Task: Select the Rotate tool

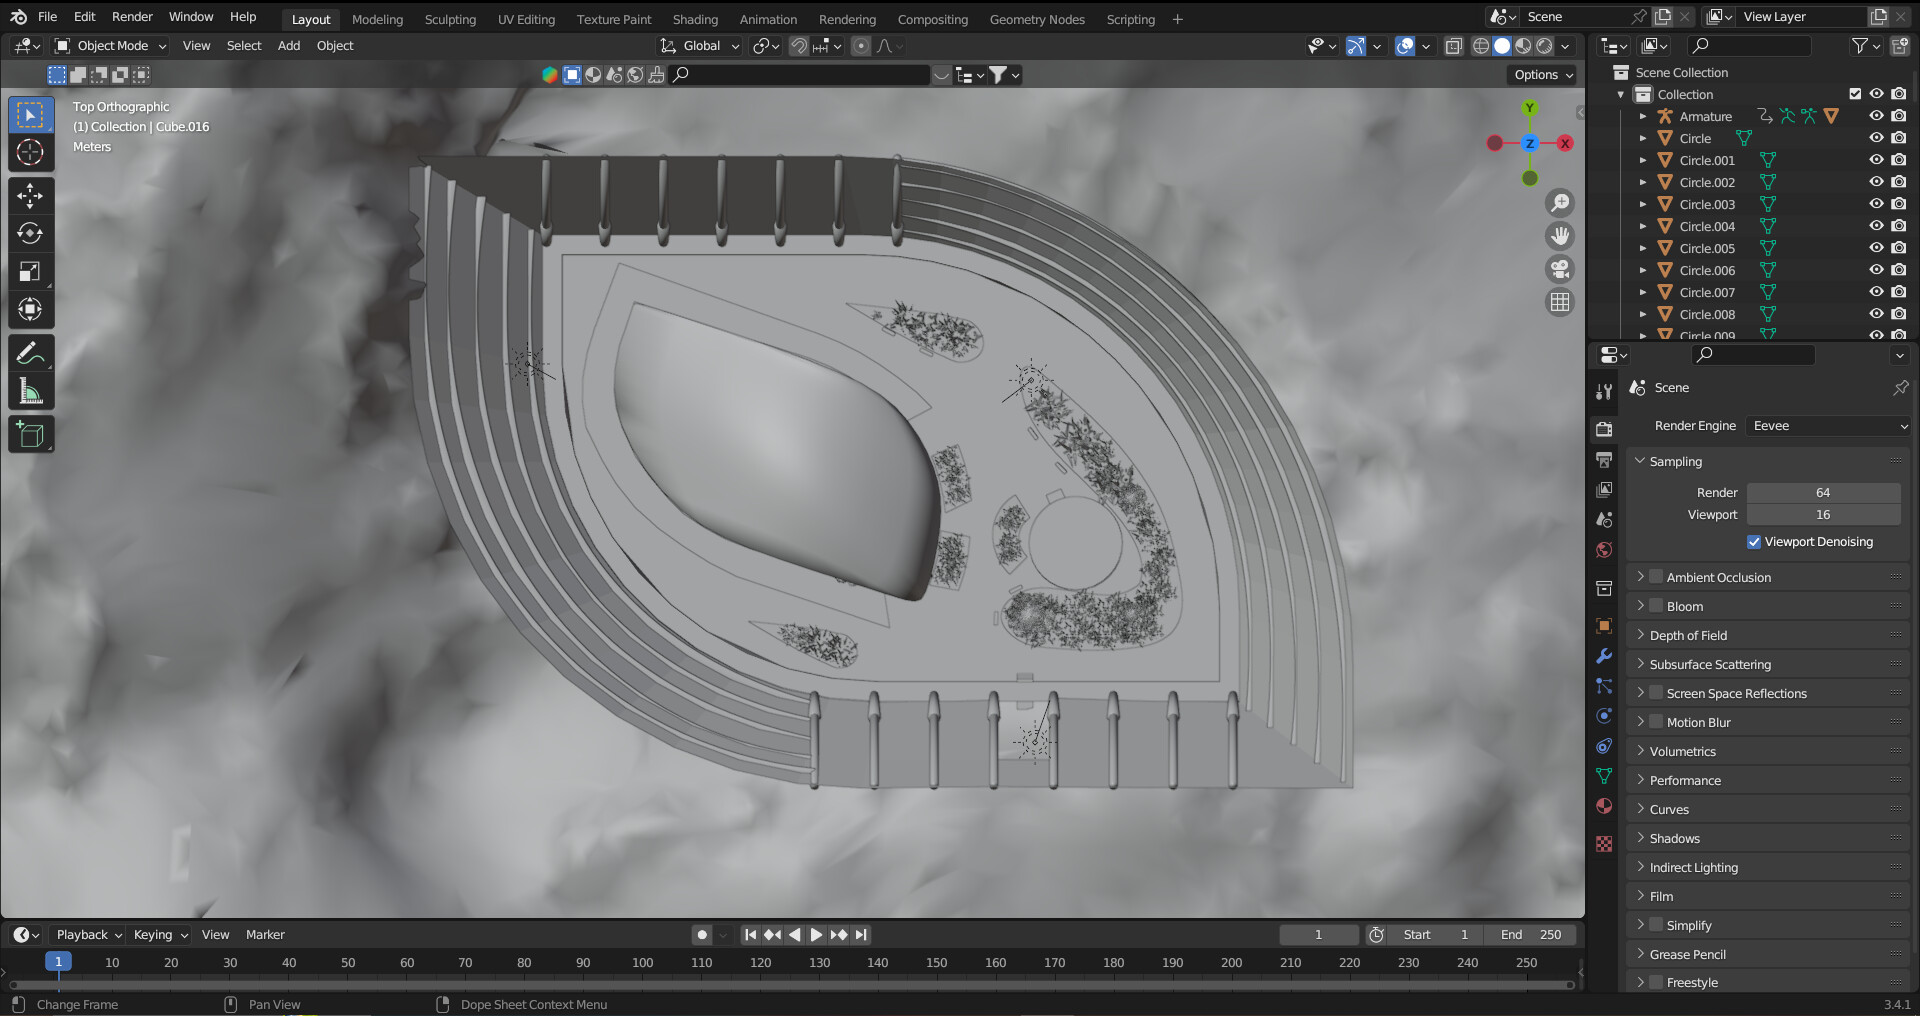Action: (x=30, y=233)
